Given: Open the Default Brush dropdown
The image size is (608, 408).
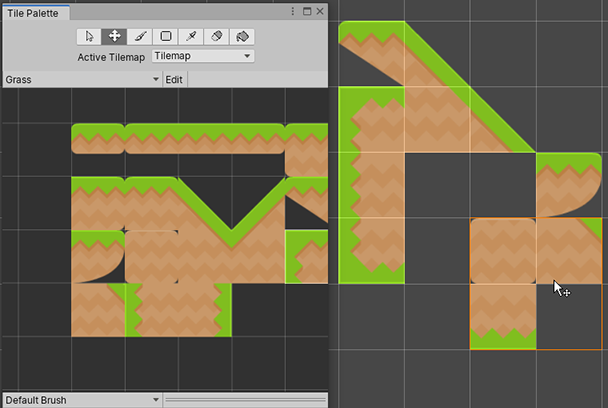Looking at the screenshot, I should pos(81,400).
